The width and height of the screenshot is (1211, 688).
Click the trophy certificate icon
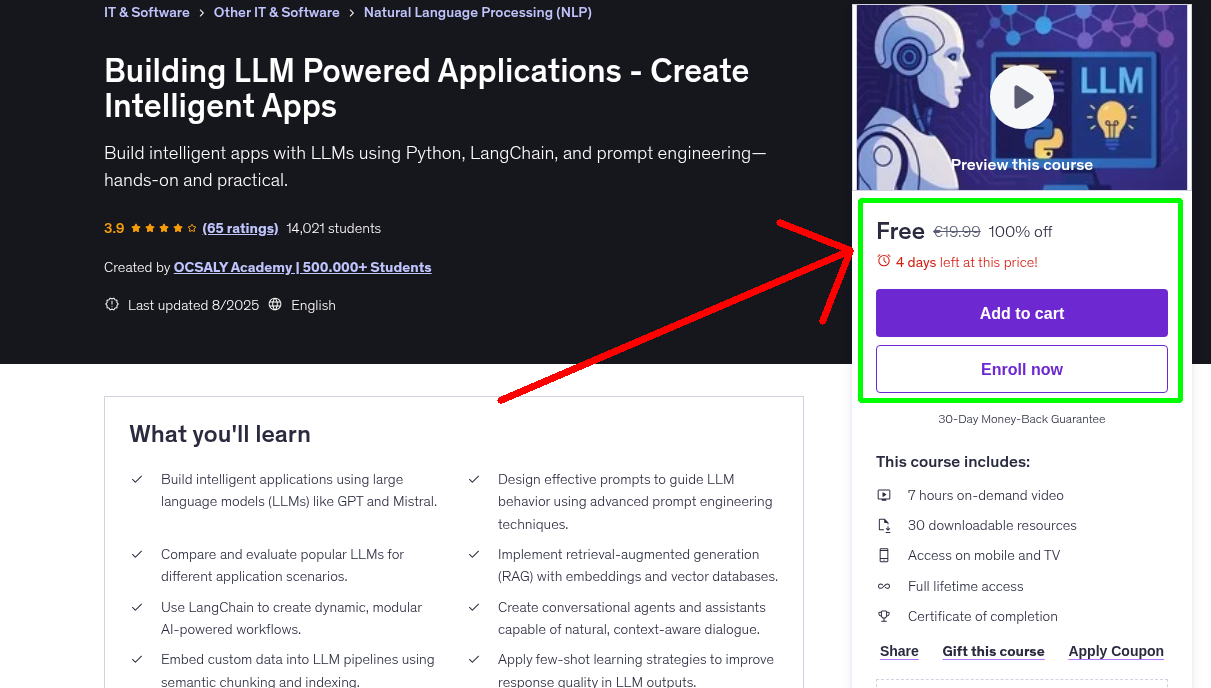coord(884,616)
